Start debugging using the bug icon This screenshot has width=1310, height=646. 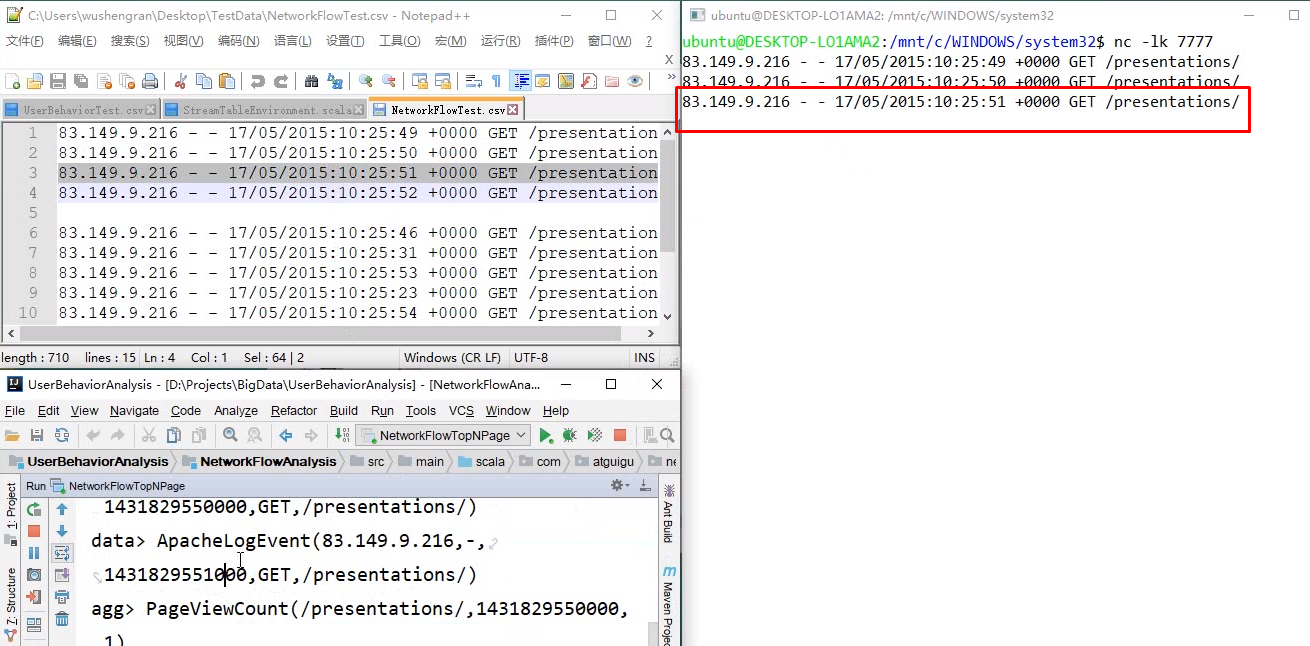coord(569,435)
